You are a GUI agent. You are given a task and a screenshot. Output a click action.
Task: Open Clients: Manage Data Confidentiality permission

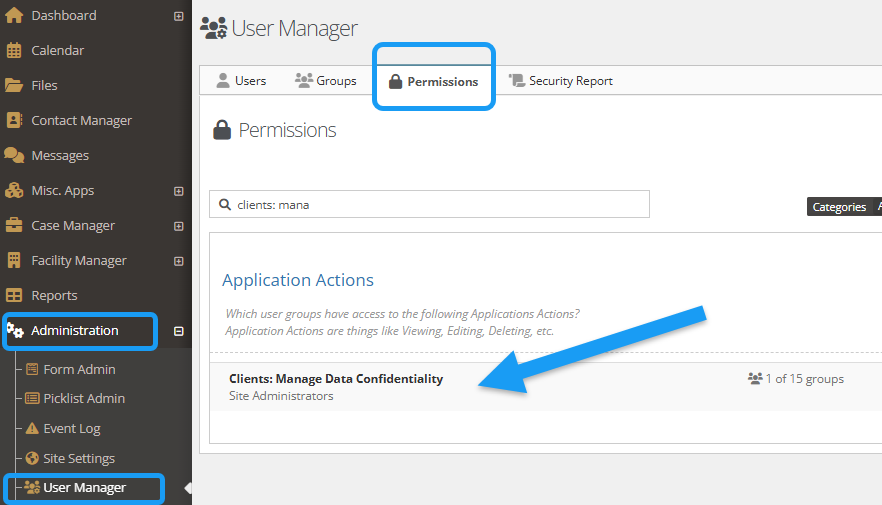[336, 379]
